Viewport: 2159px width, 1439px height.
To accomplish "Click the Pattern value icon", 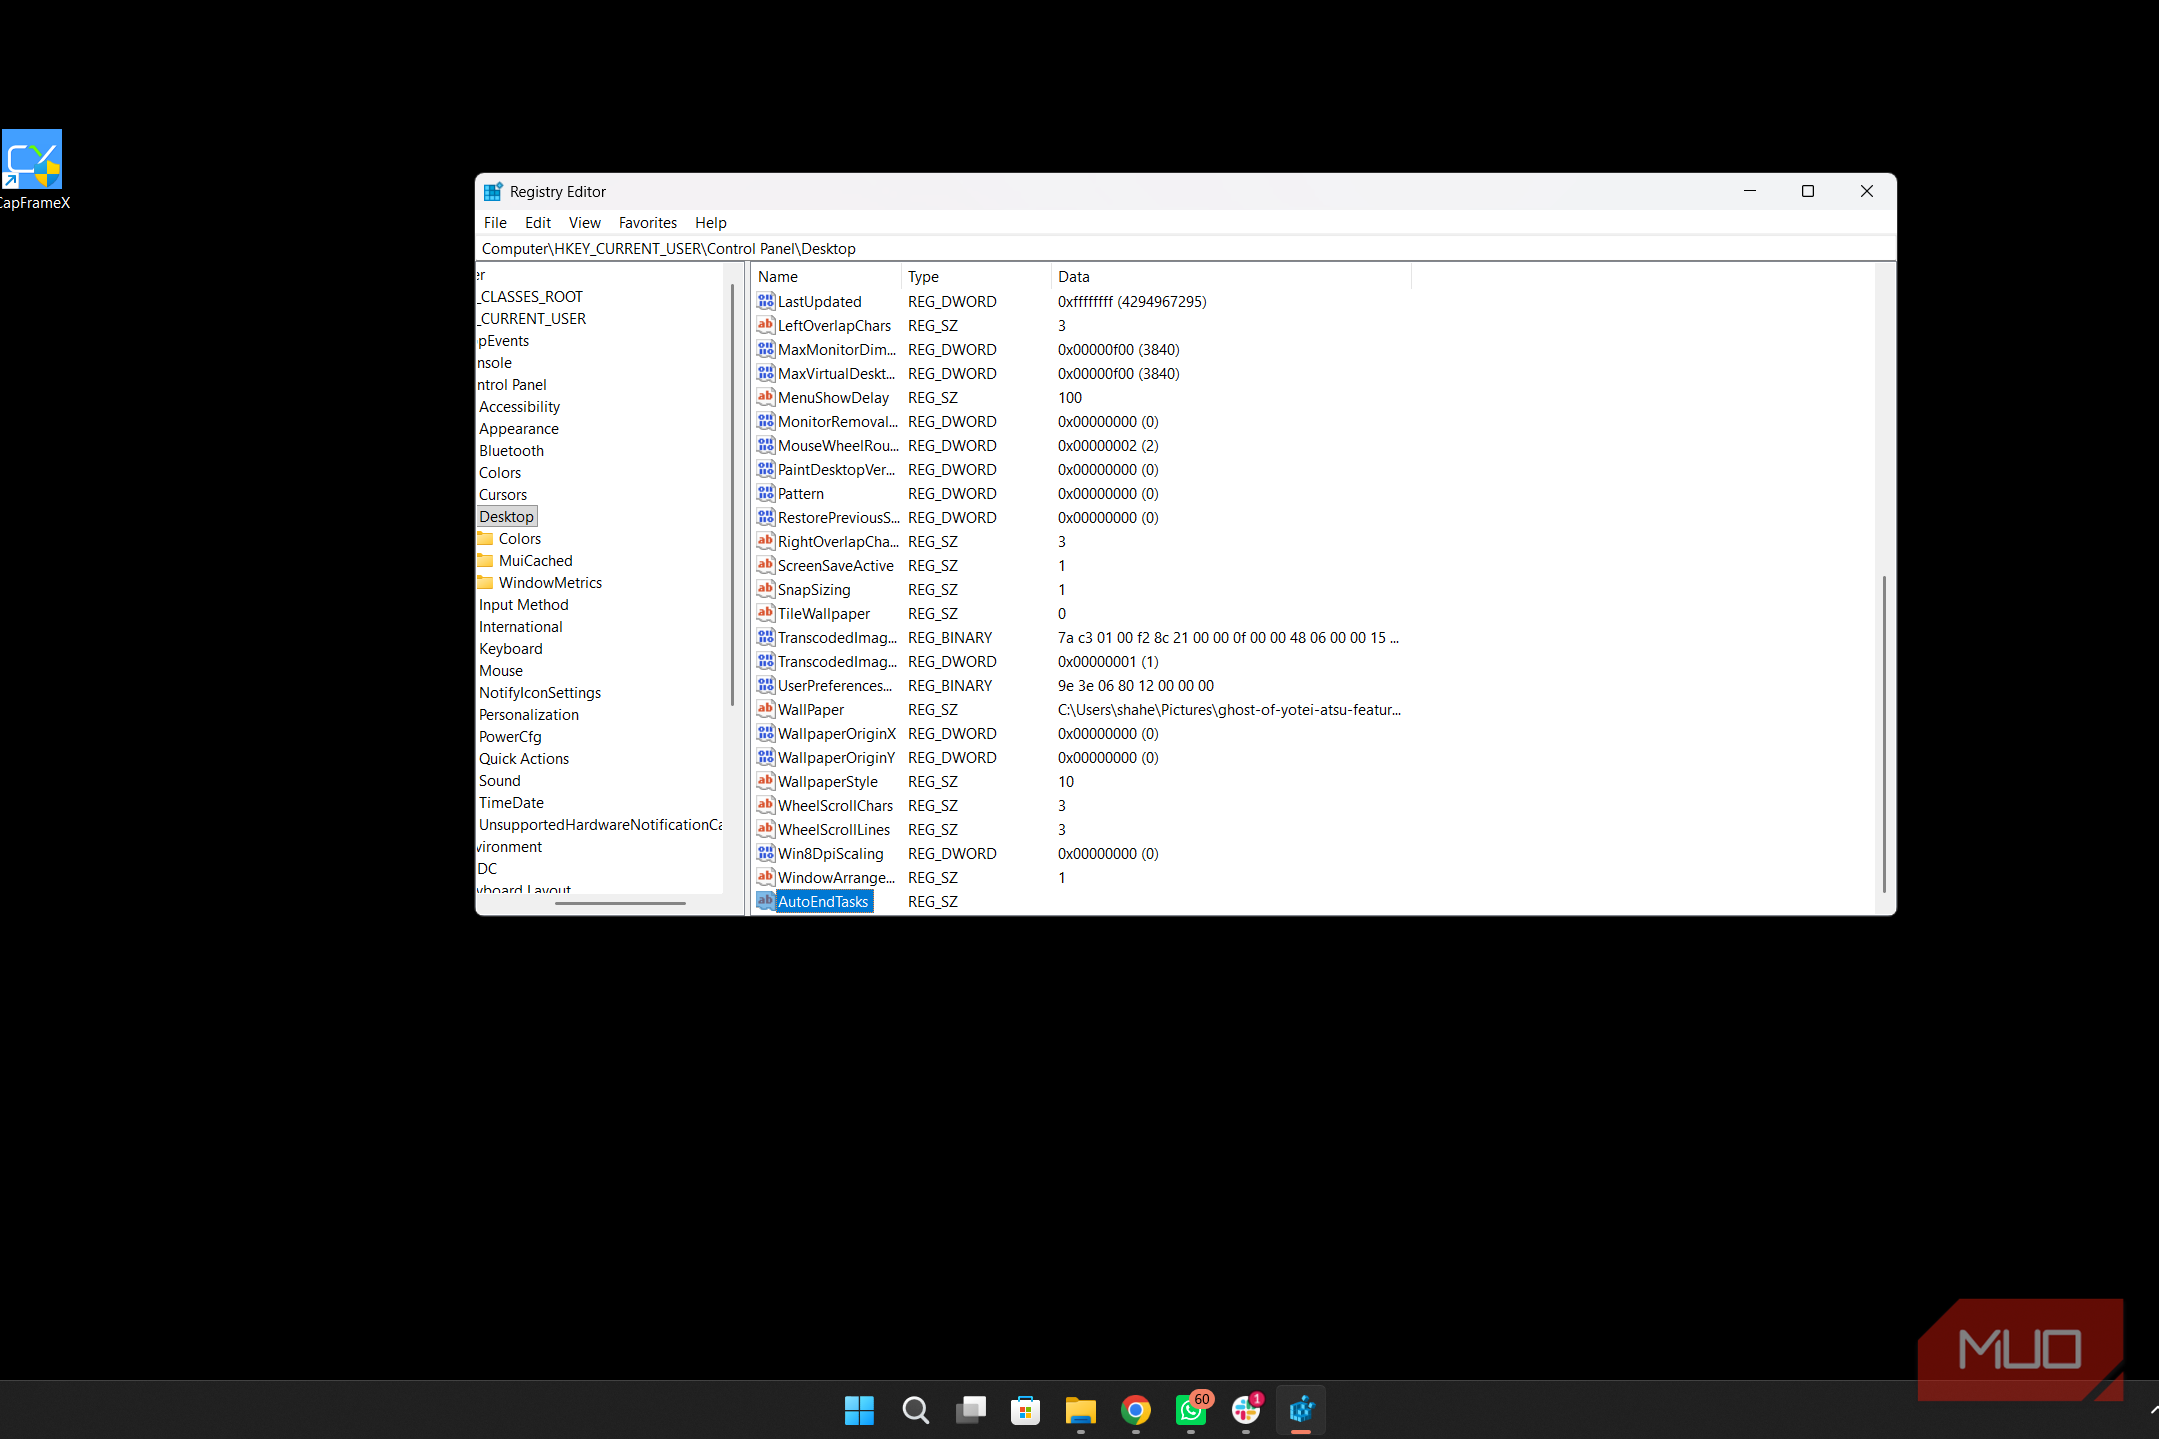I will coord(766,493).
